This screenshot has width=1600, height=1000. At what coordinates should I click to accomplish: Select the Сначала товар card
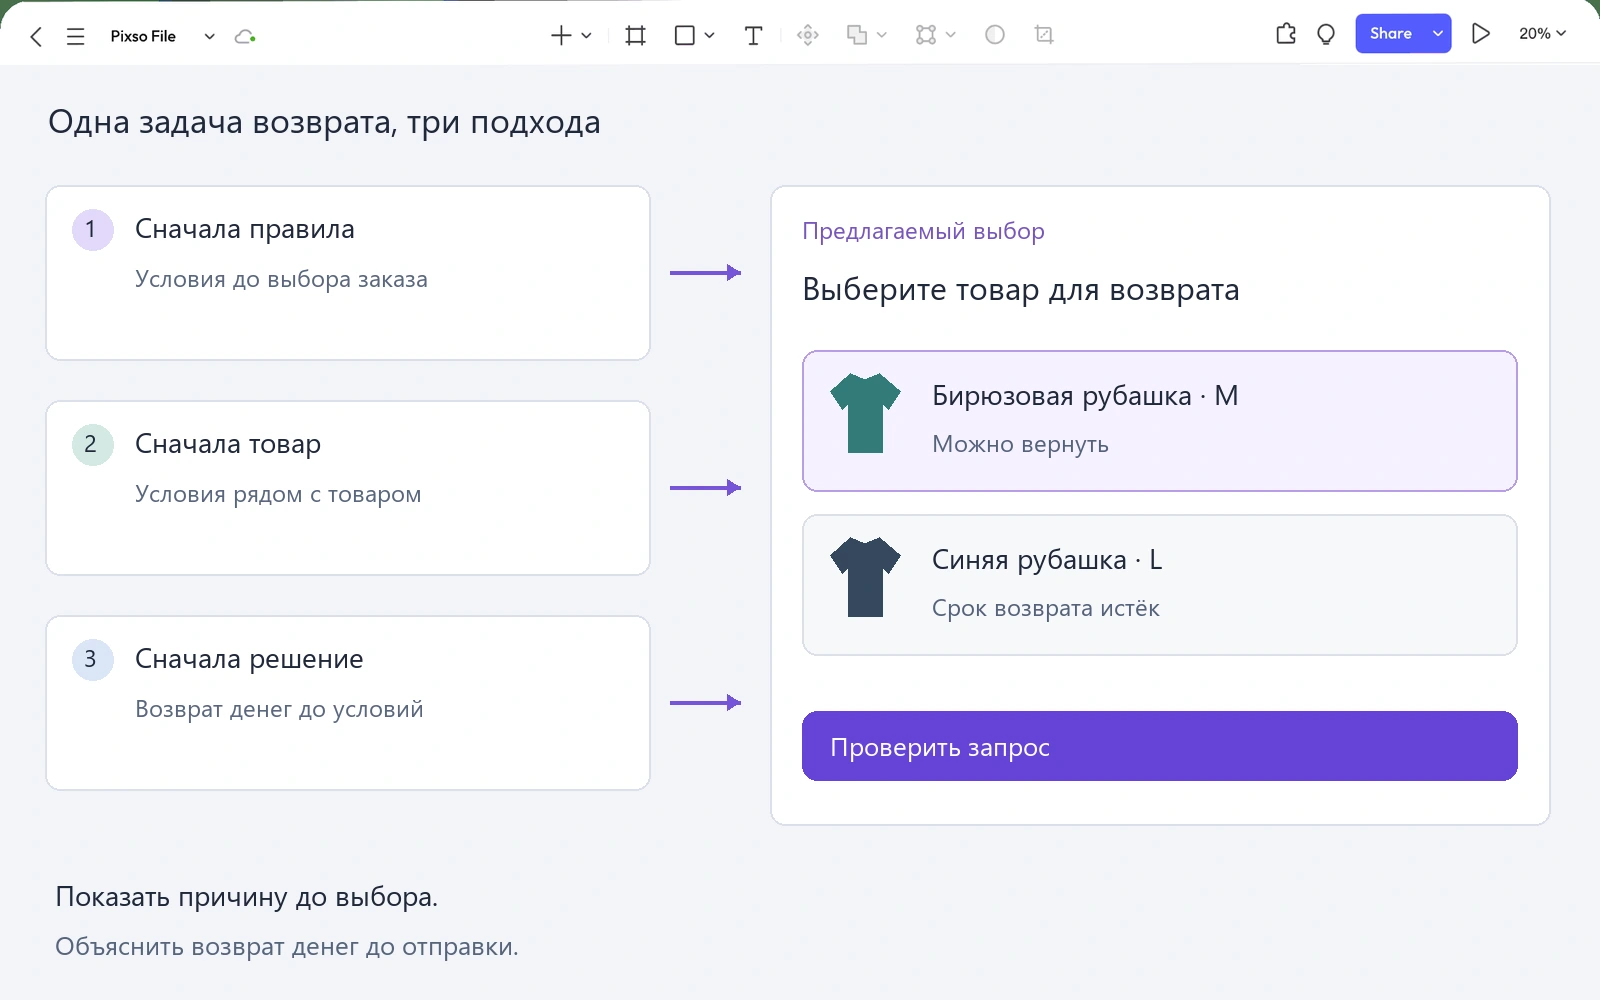(x=348, y=488)
